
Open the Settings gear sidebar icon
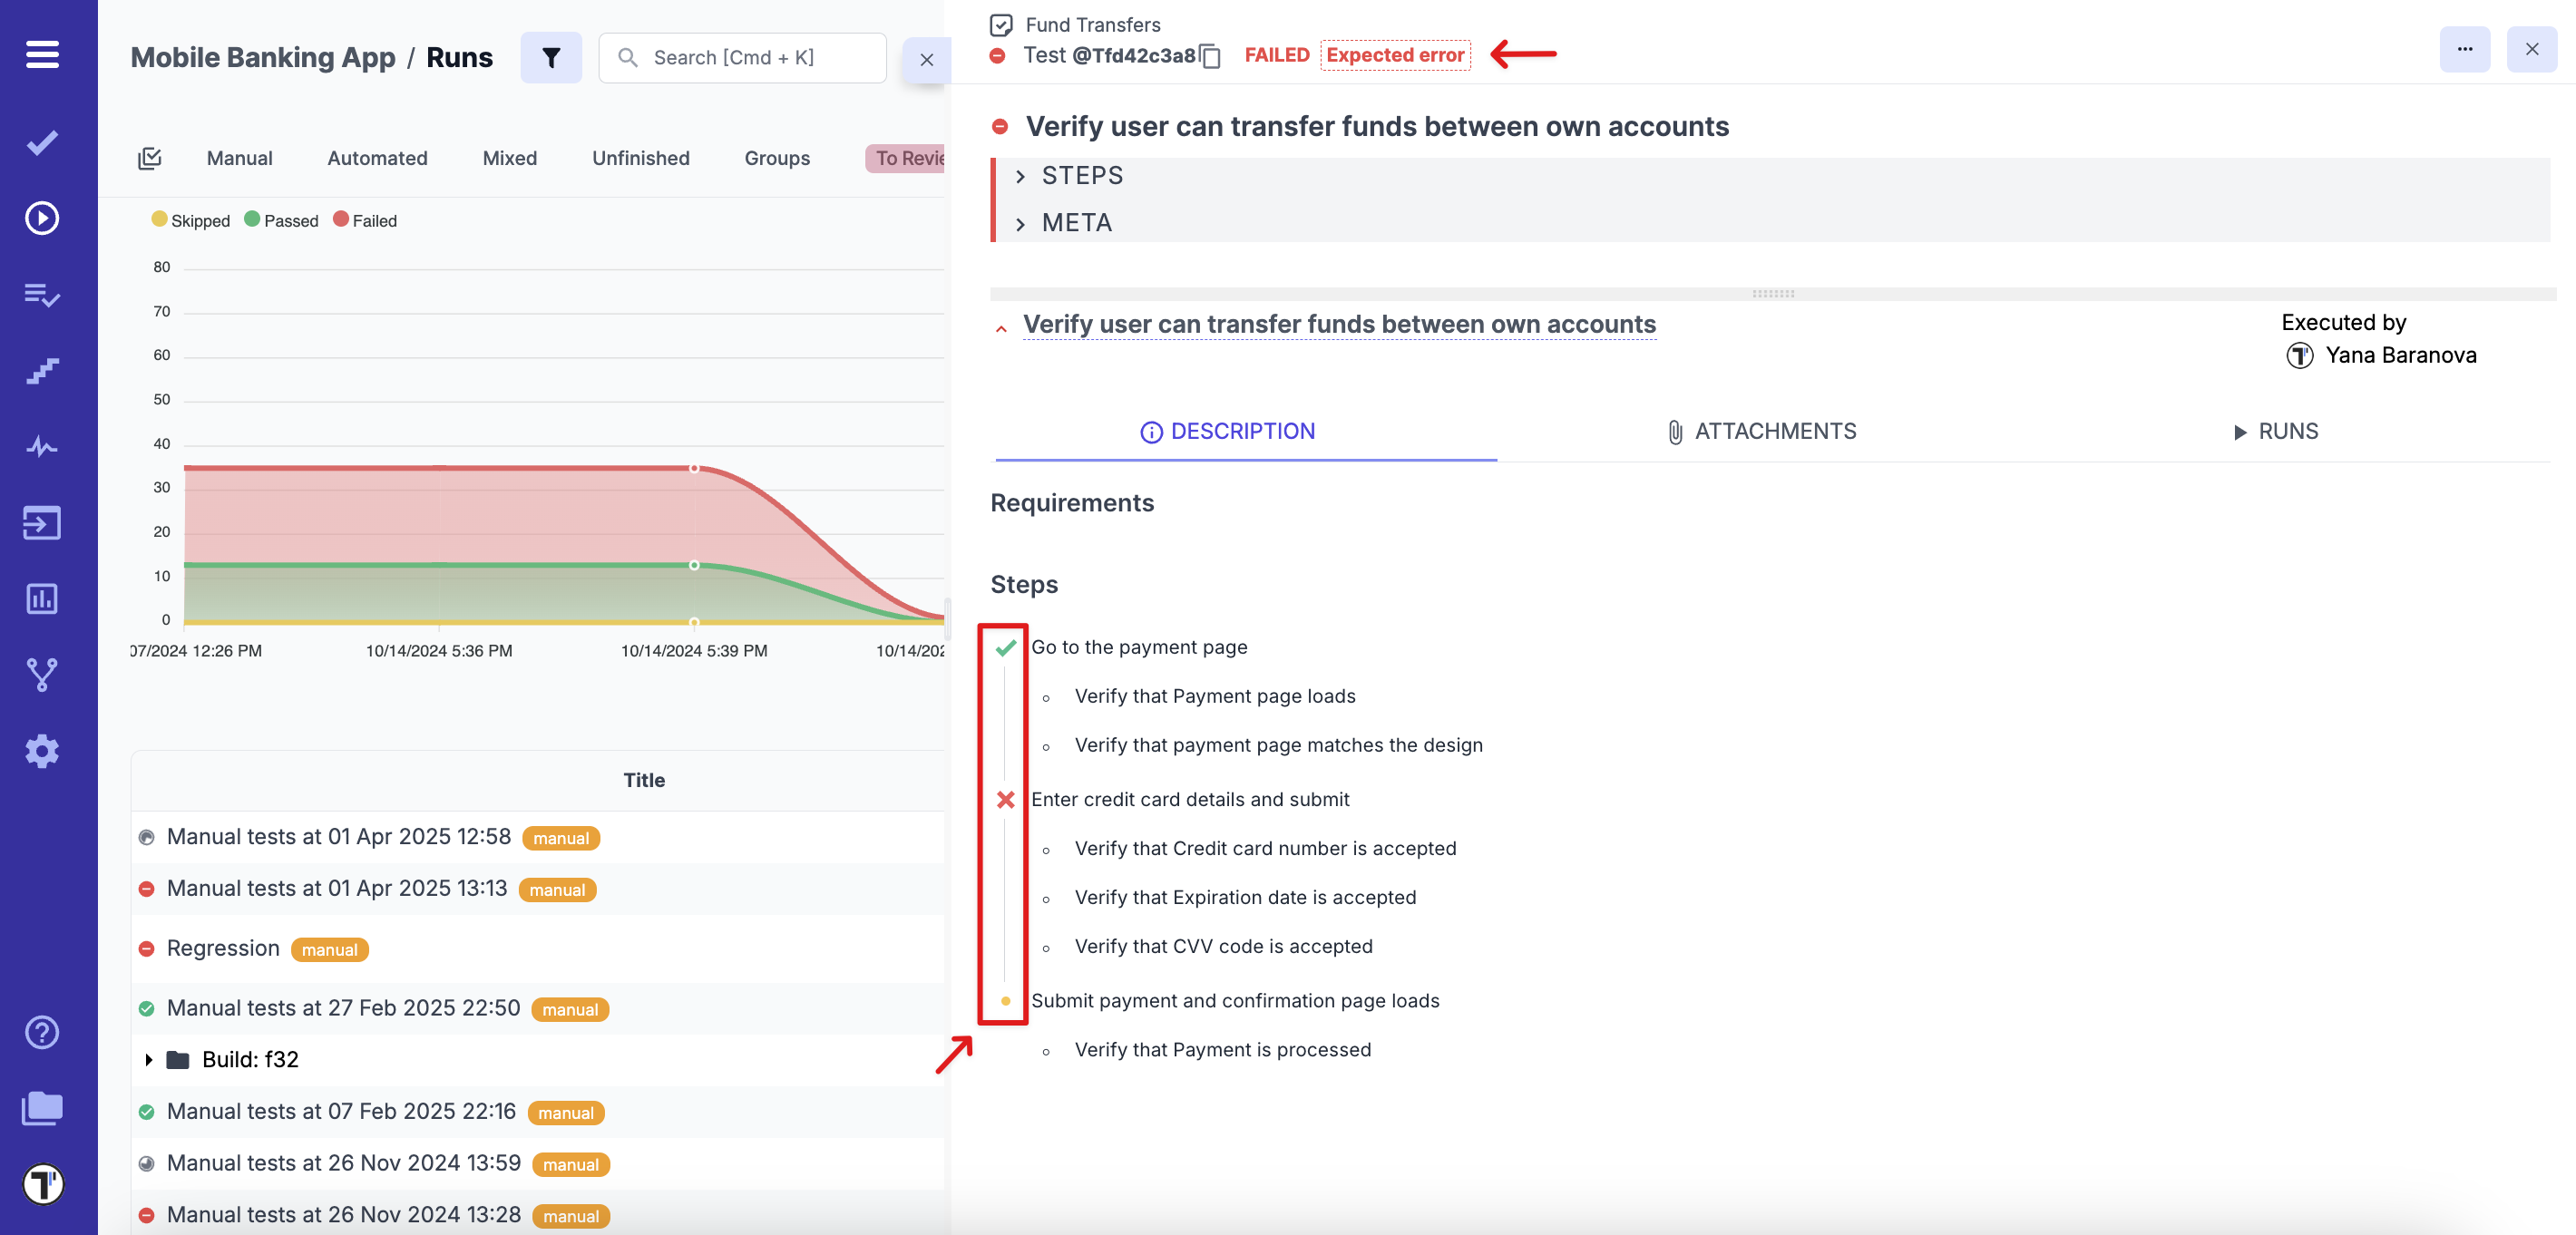(x=42, y=751)
